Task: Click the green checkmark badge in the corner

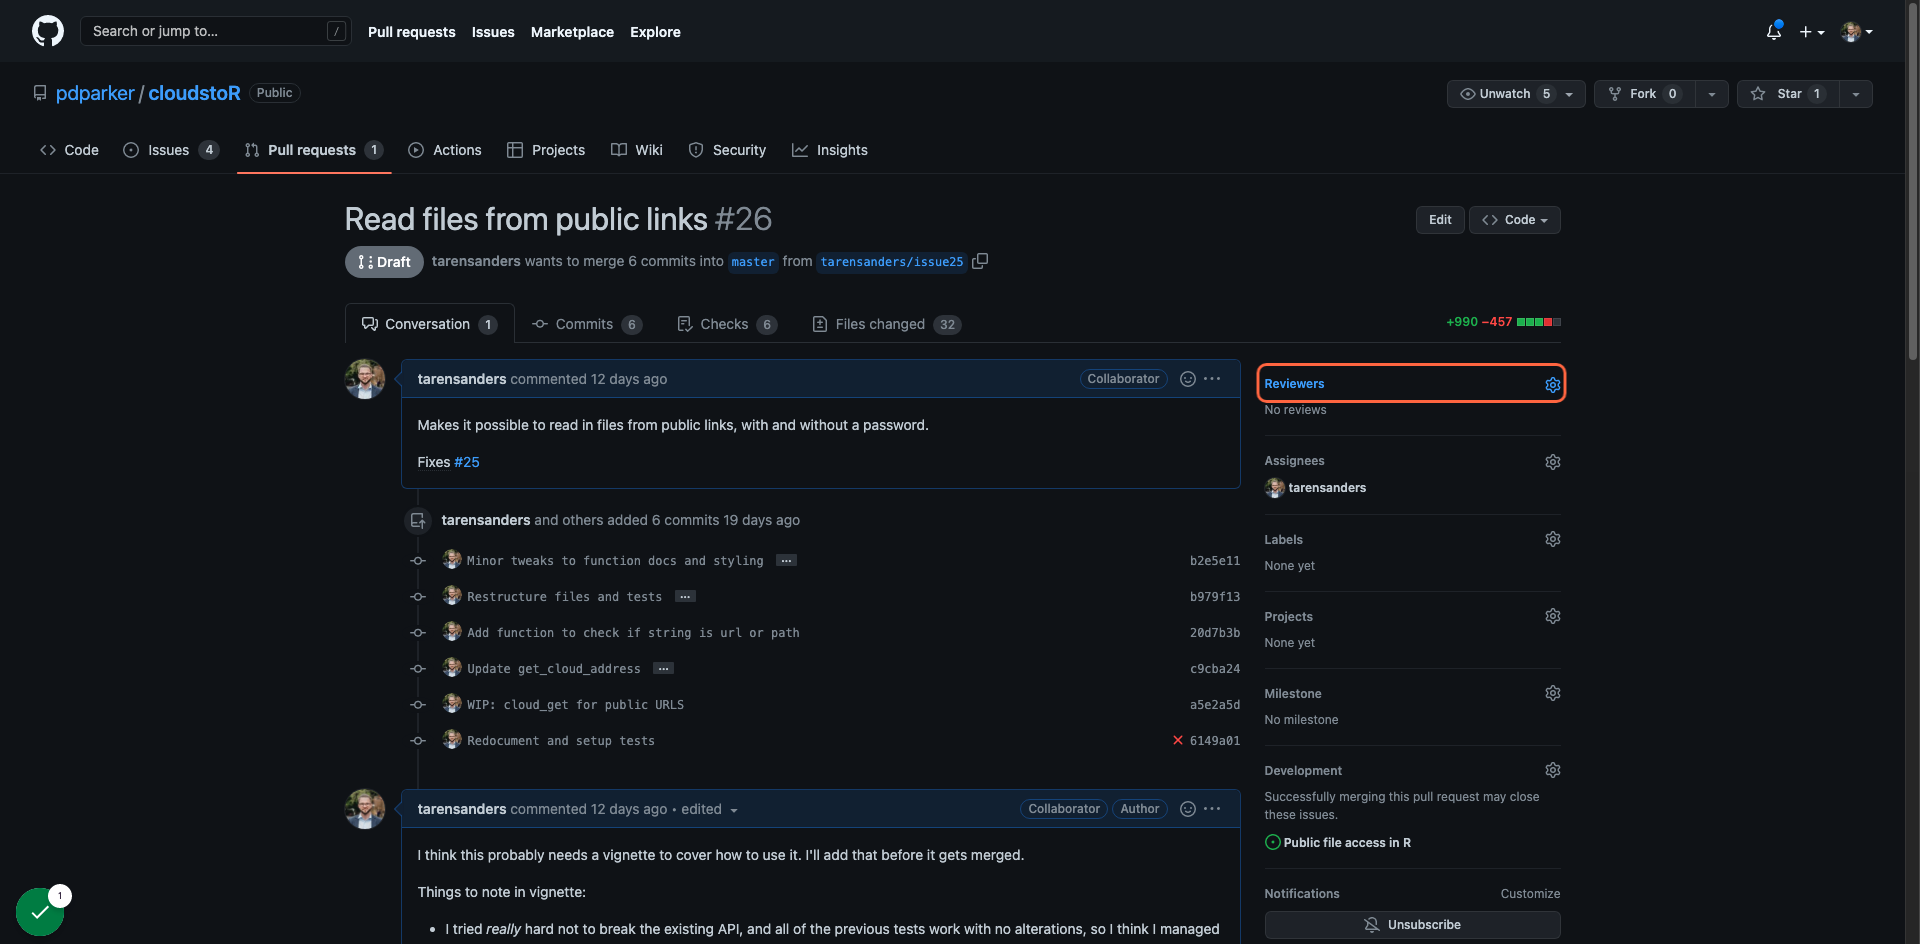Action: coord(40,911)
